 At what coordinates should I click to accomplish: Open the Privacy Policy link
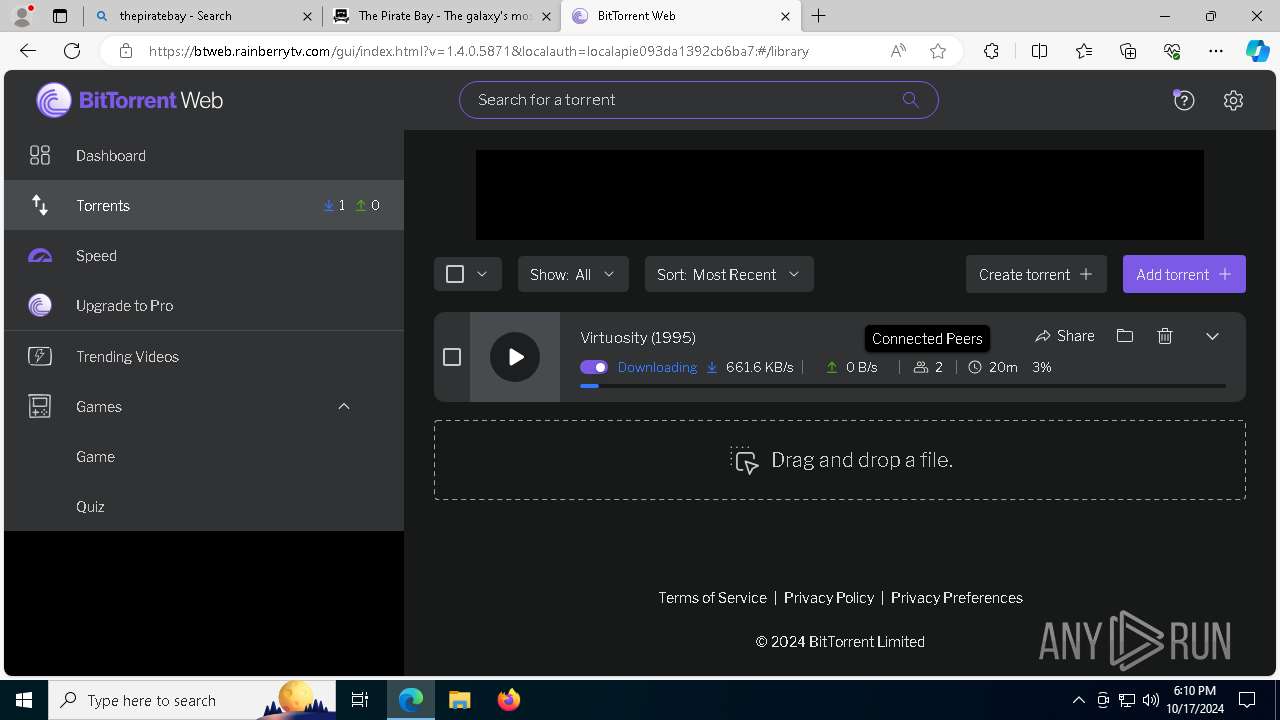click(x=829, y=597)
